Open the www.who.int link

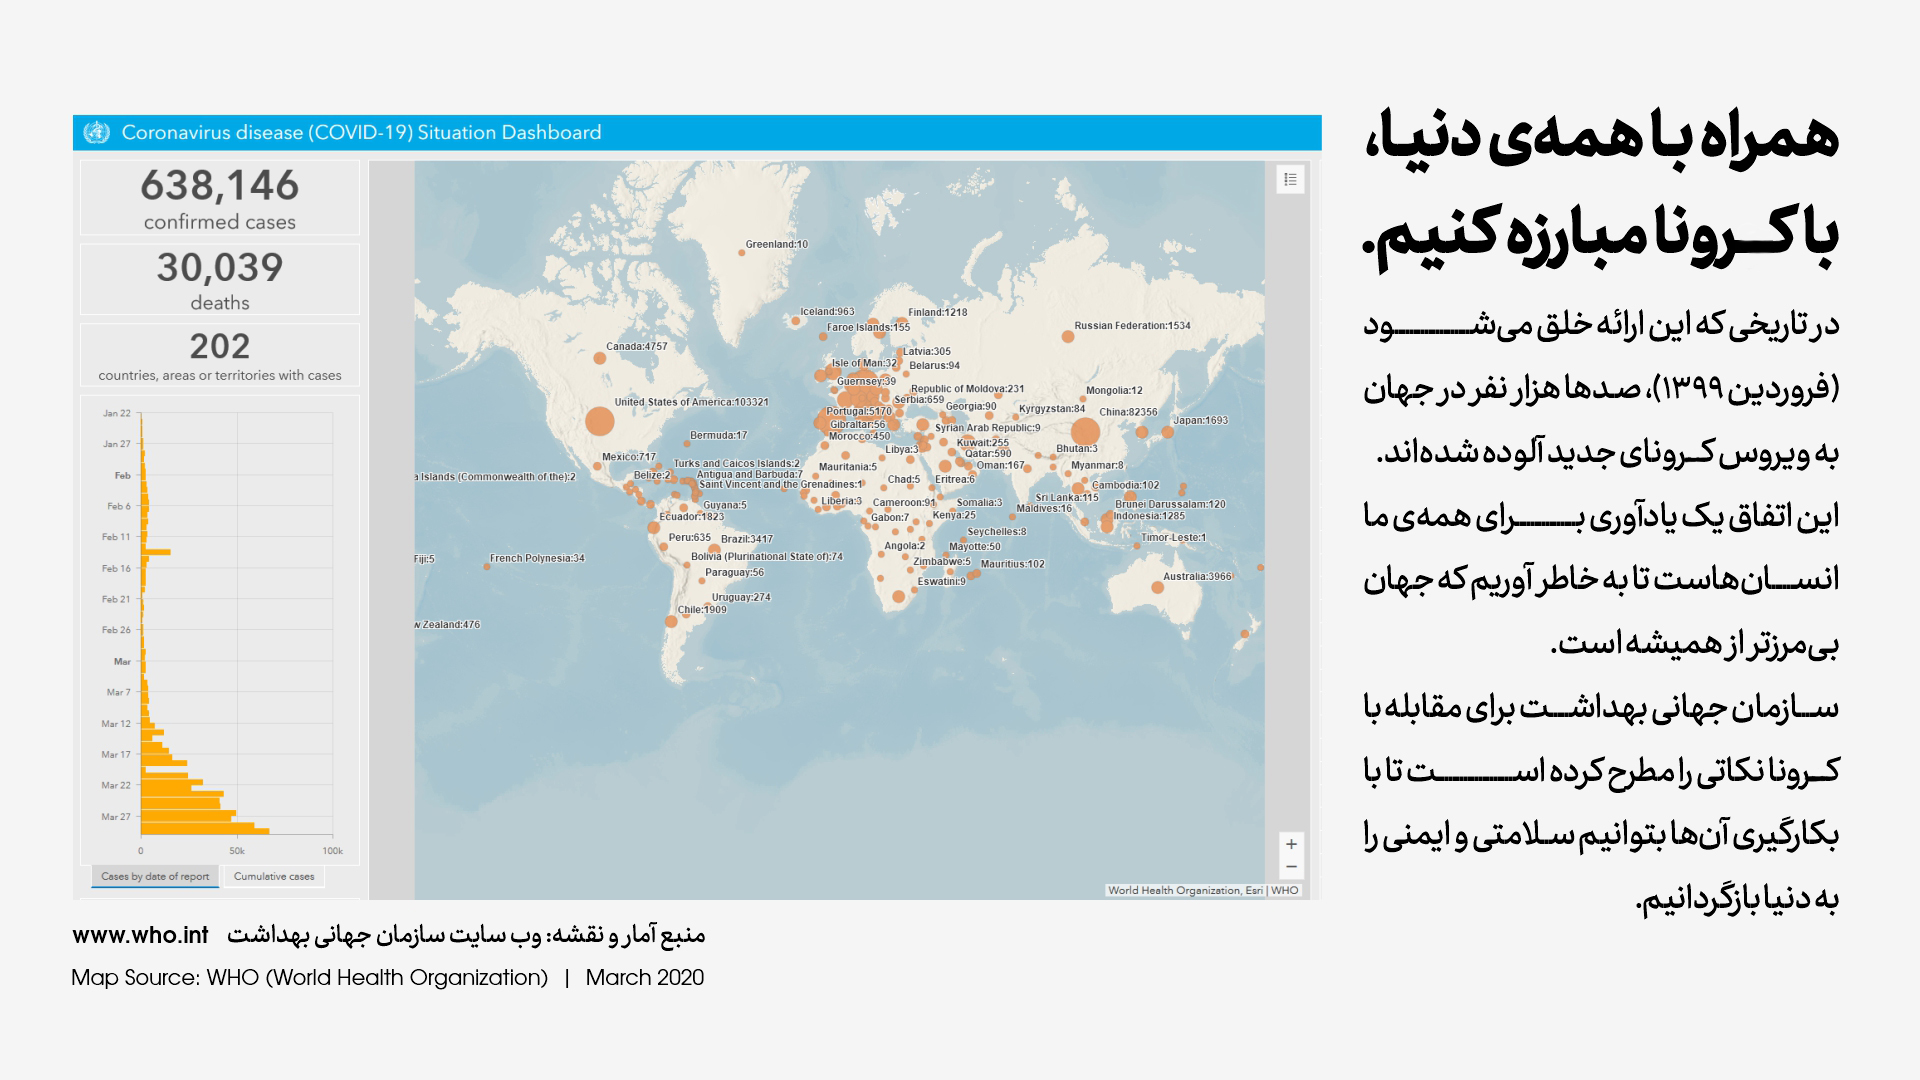point(140,935)
